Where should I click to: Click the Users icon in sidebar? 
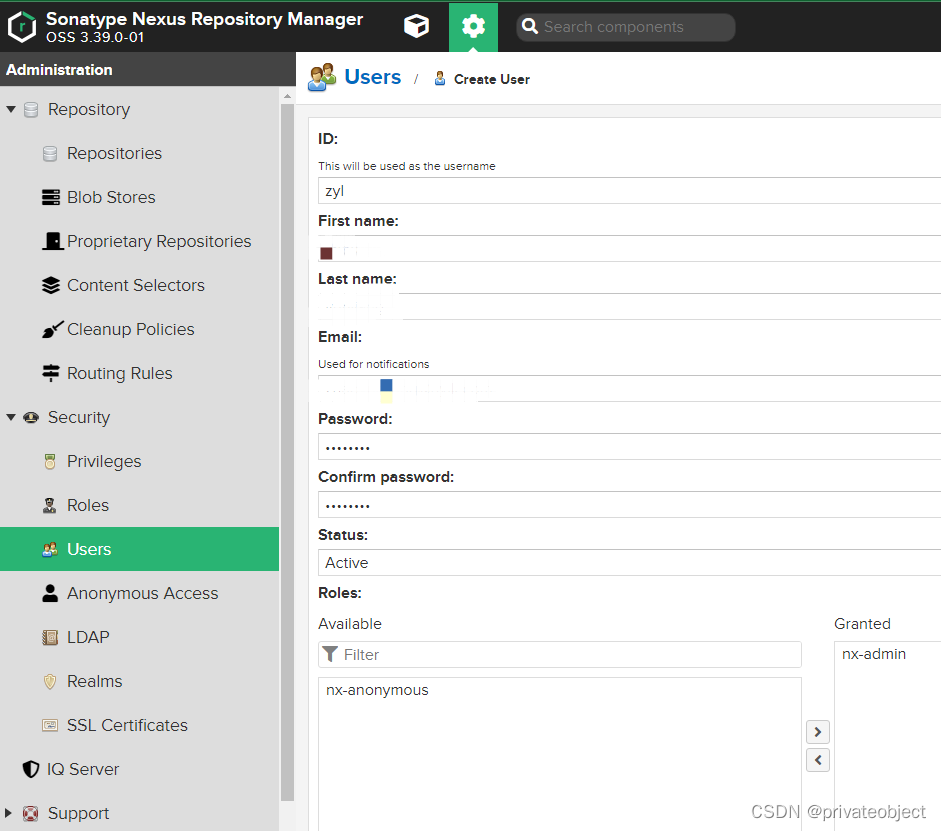pyautogui.click(x=50, y=549)
